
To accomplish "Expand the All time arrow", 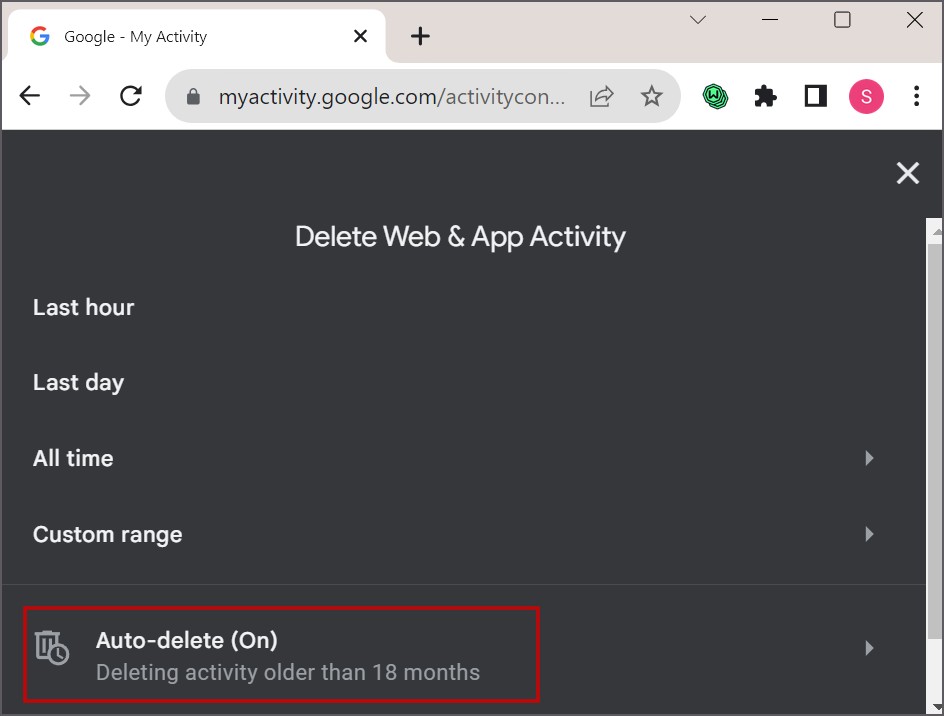I will tap(869, 458).
